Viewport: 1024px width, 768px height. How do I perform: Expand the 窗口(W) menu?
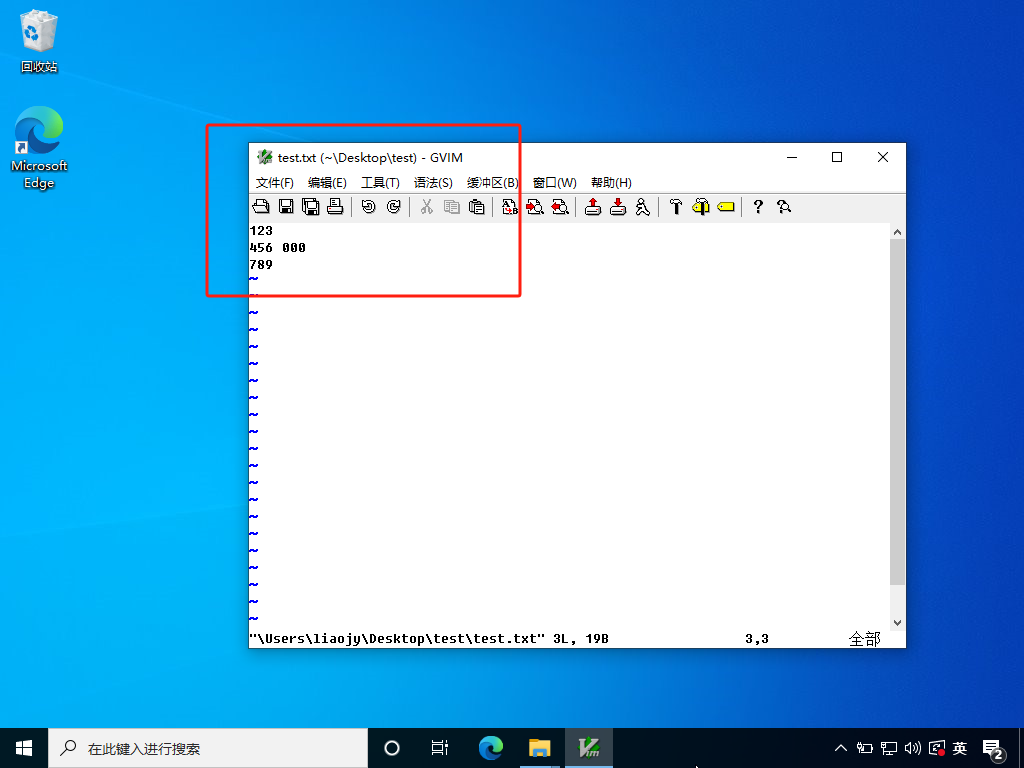coord(554,183)
